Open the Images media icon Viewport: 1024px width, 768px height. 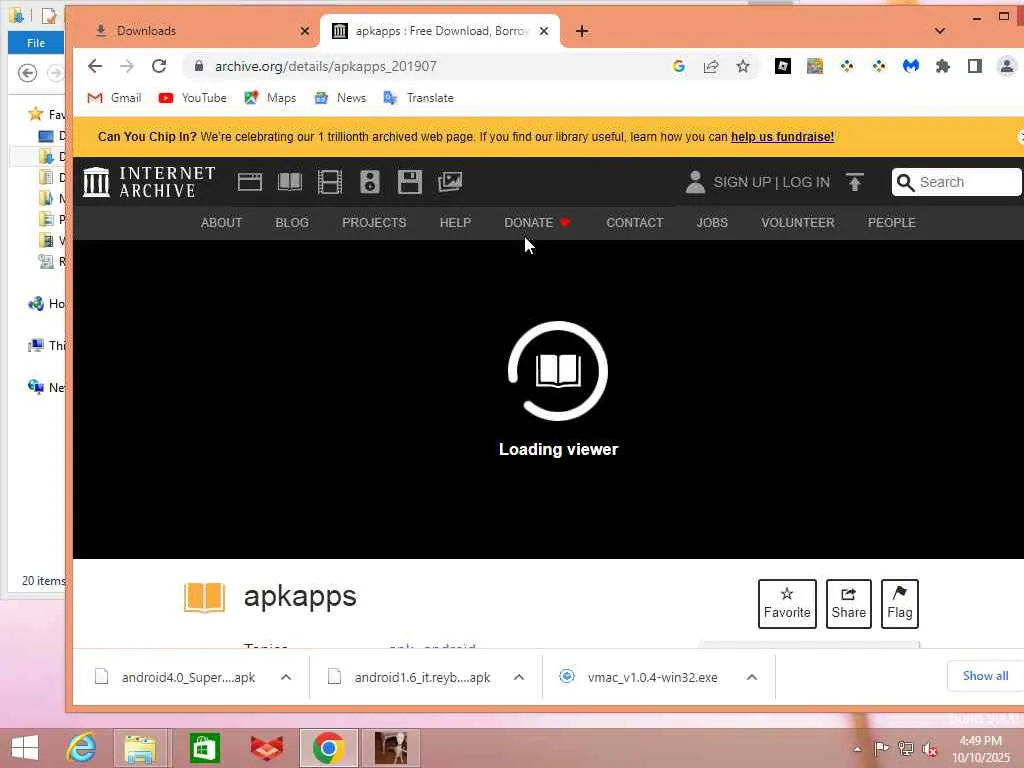pos(450,182)
